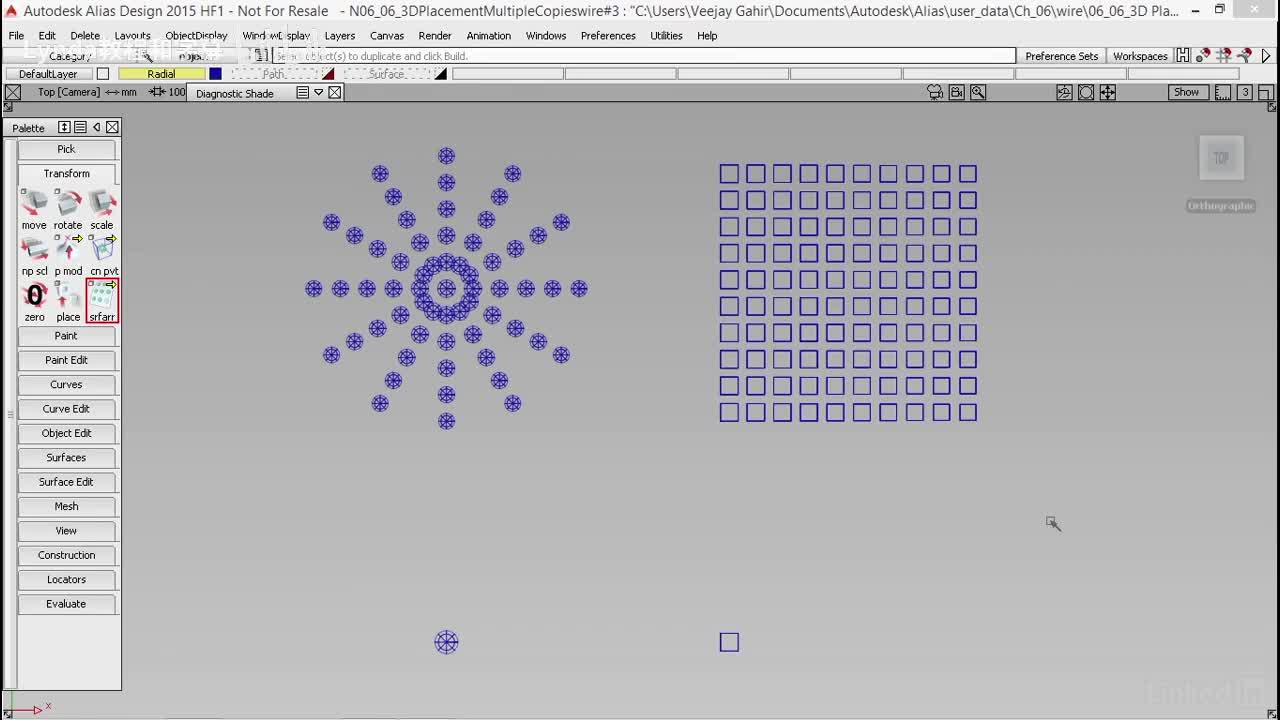This screenshot has width=1280, height=720.
Task: Select the yellow Radial layer
Action: click(x=161, y=74)
